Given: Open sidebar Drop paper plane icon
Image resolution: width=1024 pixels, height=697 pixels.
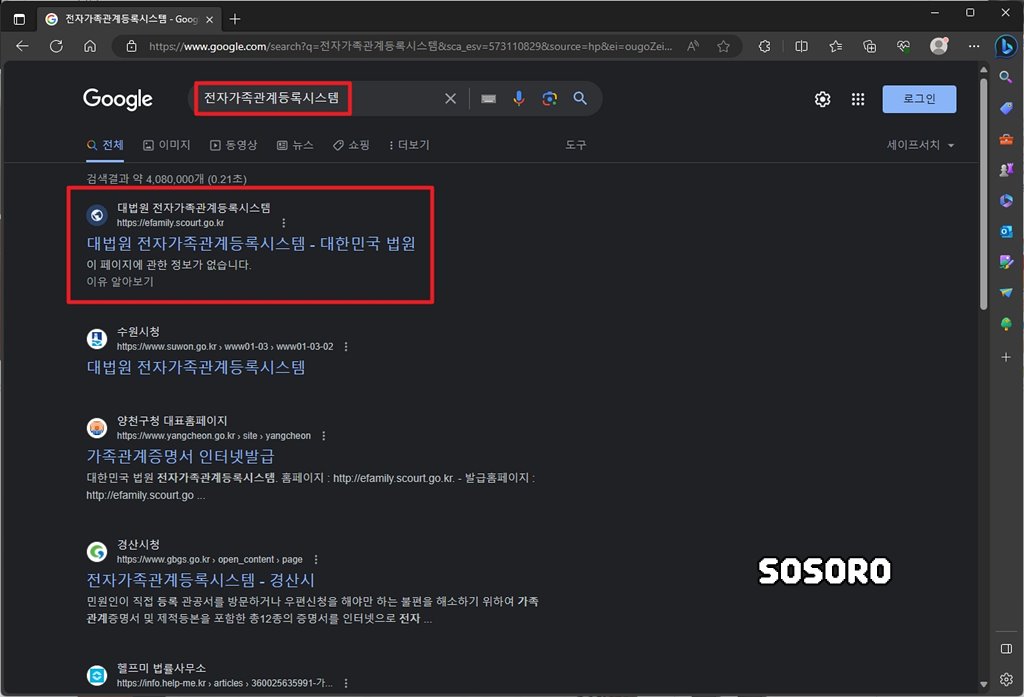Looking at the screenshot, I should [x=1006, y=293].
